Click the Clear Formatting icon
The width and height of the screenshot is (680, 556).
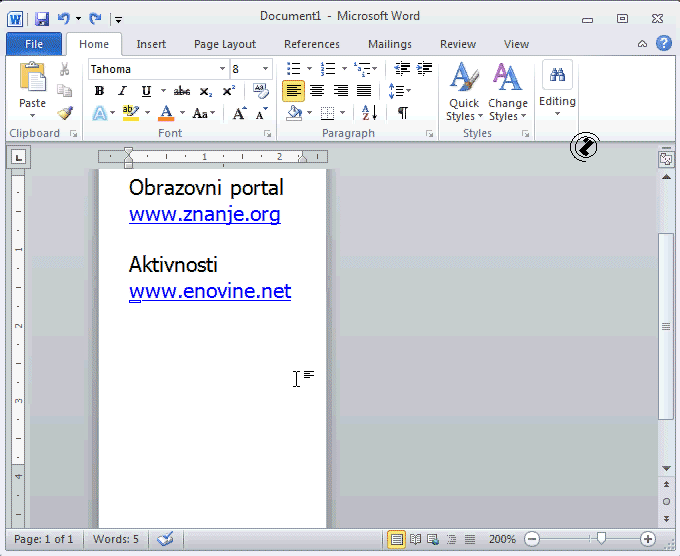tap(261, 91)
